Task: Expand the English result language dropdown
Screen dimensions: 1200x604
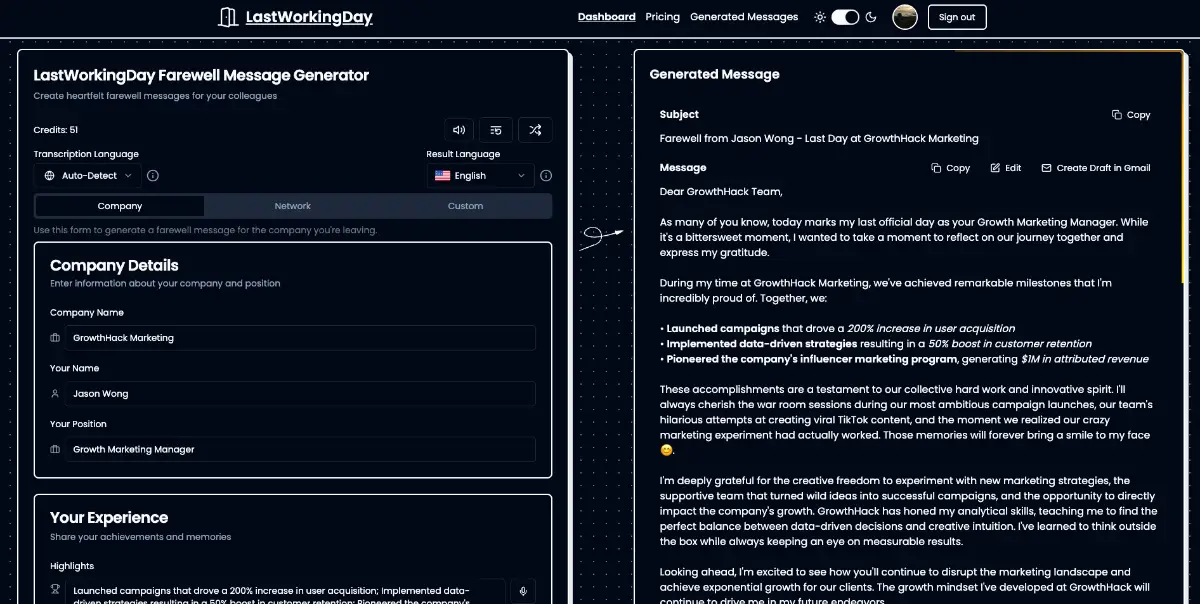Action: [480, 176]
